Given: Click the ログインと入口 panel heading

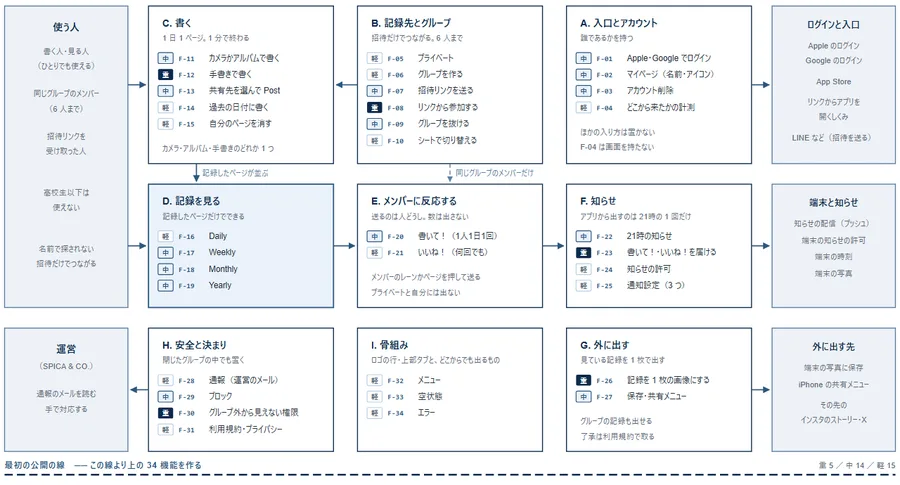Looking at the screenshot, I should click(x=833, y=25).
